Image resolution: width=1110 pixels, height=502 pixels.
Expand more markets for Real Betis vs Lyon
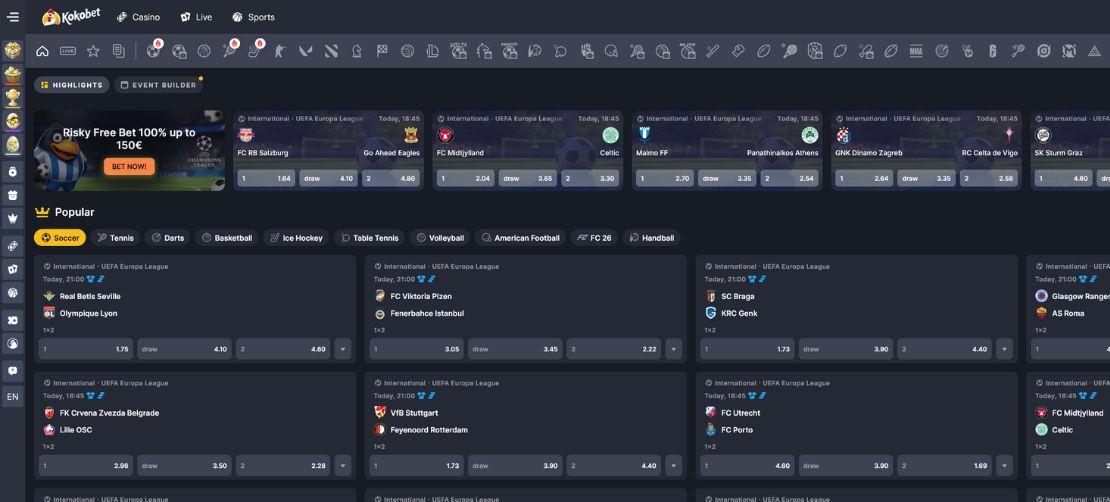tap(343, 350)
